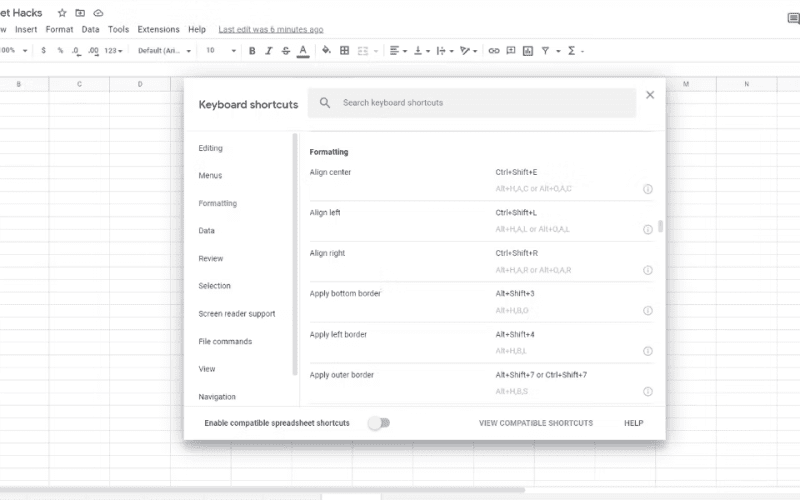Toggle strikethrough formatting
Image resolution: width=800 pixels, height=500 pixels.
coord(286,51)
